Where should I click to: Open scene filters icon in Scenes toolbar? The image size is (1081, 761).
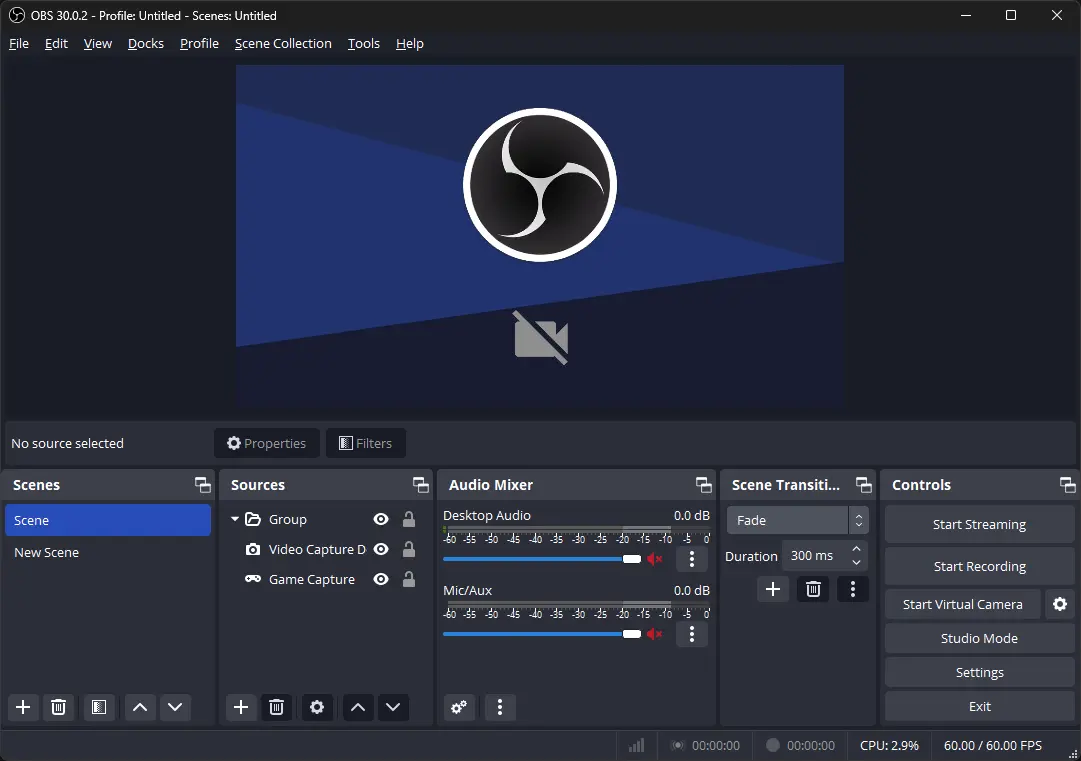coord(99,707)
